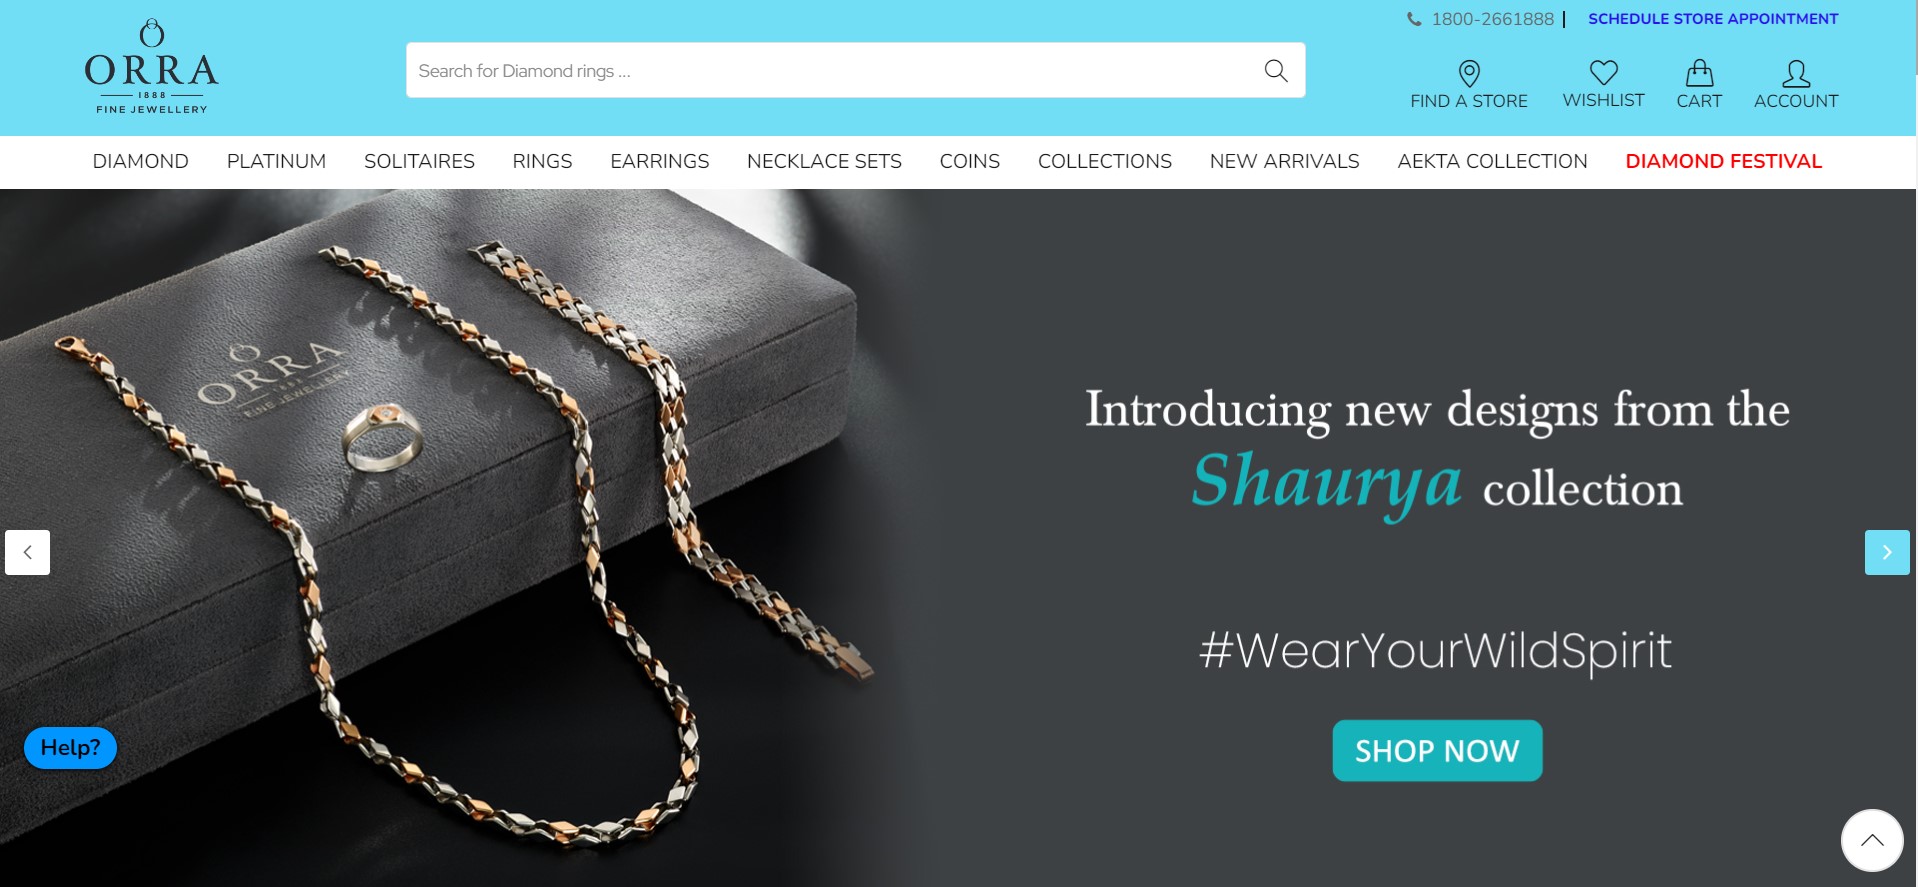
Task: Open the Platinum menu
Action: point(276,161)
